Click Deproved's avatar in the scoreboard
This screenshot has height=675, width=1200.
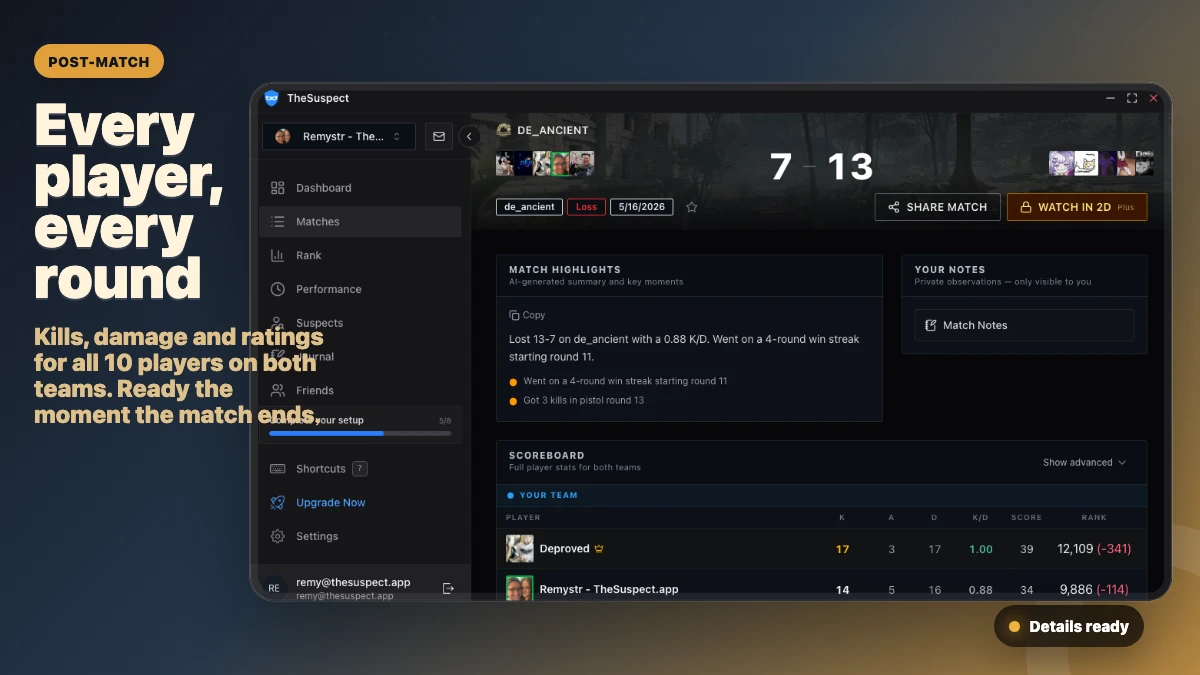coord(520,549)
